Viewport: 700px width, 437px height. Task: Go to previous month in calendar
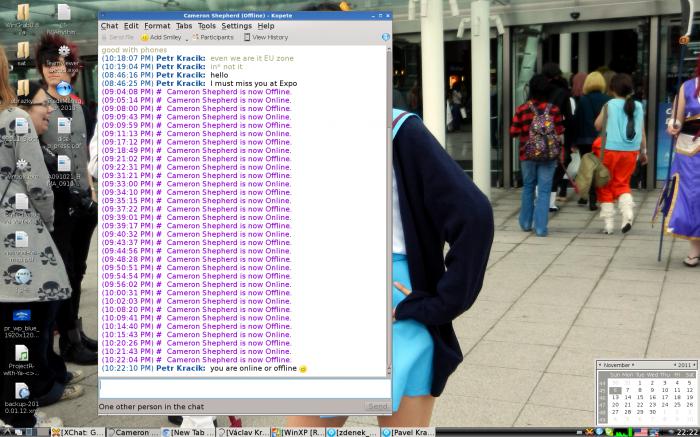pos(600,365)
